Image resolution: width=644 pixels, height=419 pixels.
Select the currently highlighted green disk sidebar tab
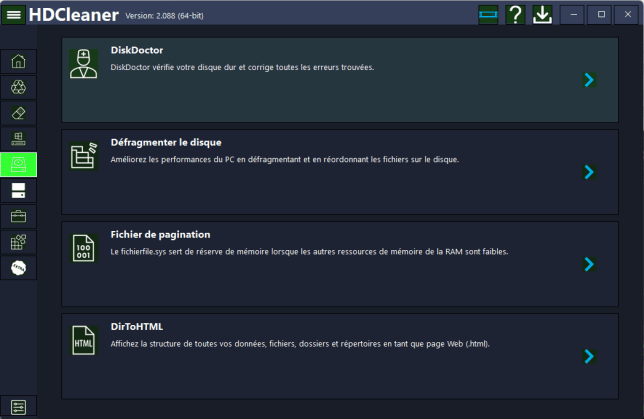18,165
